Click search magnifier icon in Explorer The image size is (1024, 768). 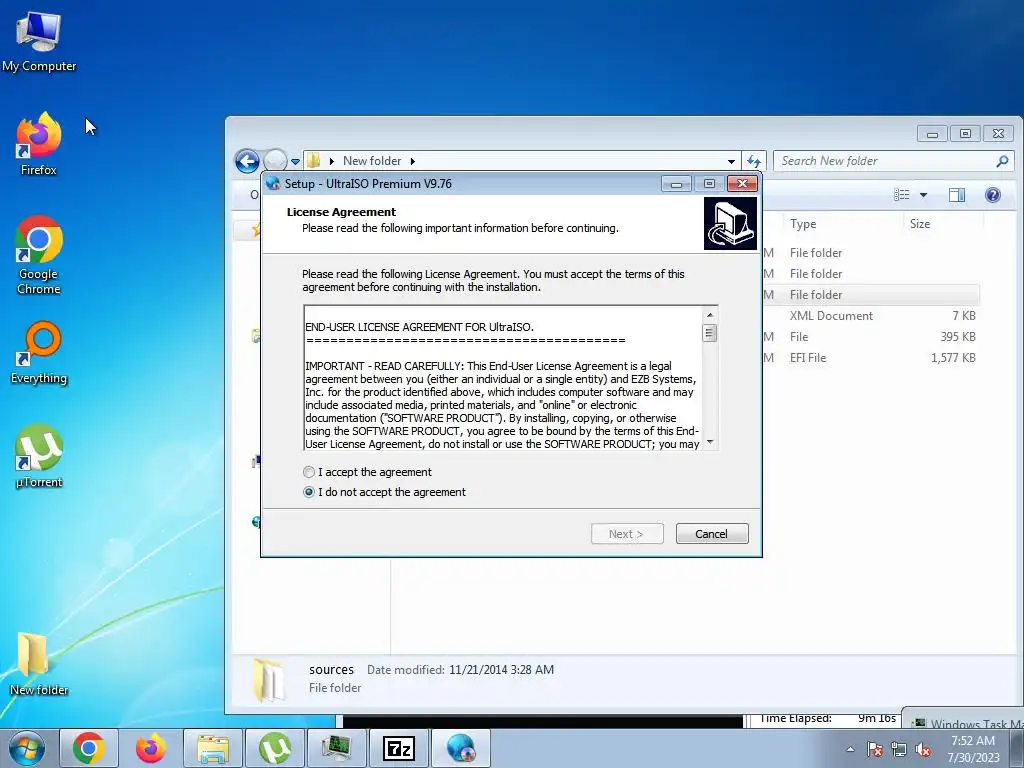[x=1002, y=161]
